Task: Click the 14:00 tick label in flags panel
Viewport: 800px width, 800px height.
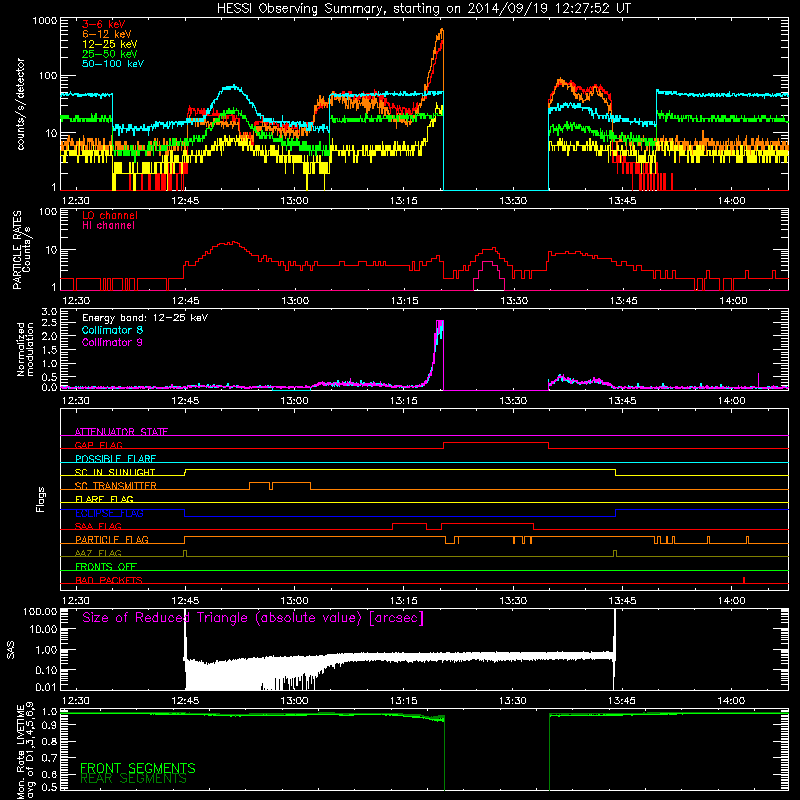Action: point(732,601)
